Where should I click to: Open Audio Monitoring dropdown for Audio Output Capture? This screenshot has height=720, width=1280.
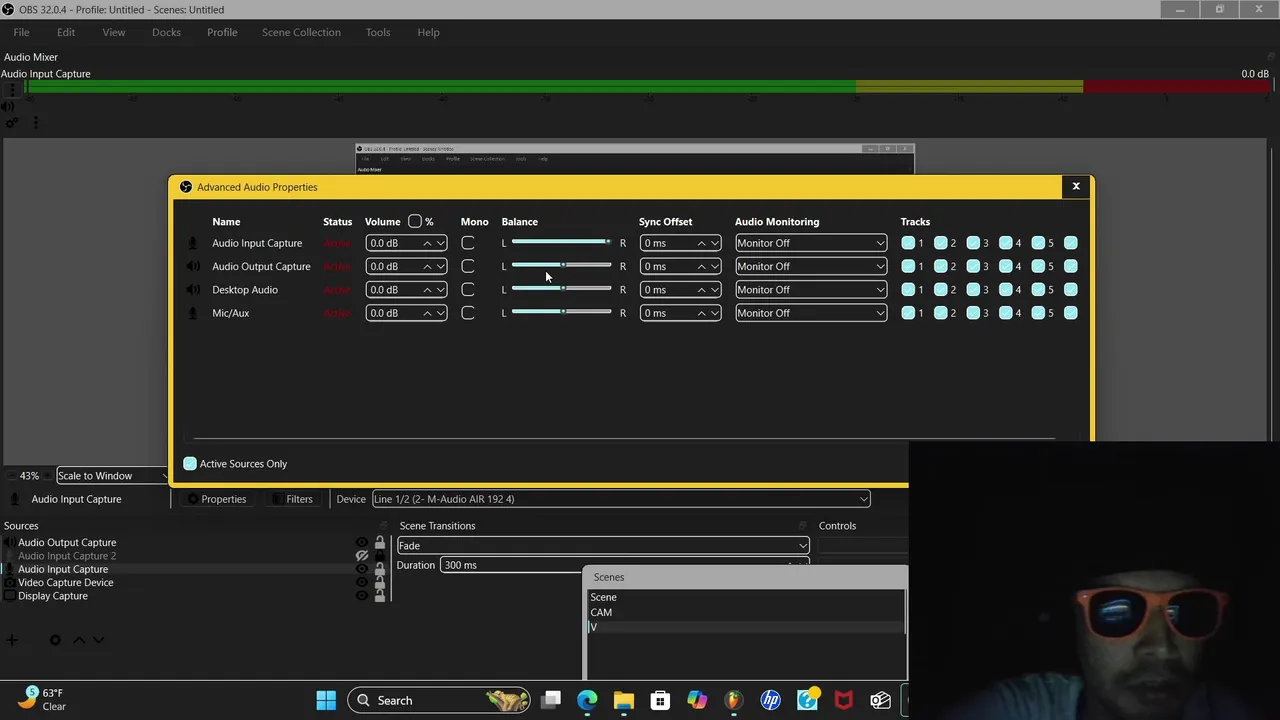pos(811,267)
